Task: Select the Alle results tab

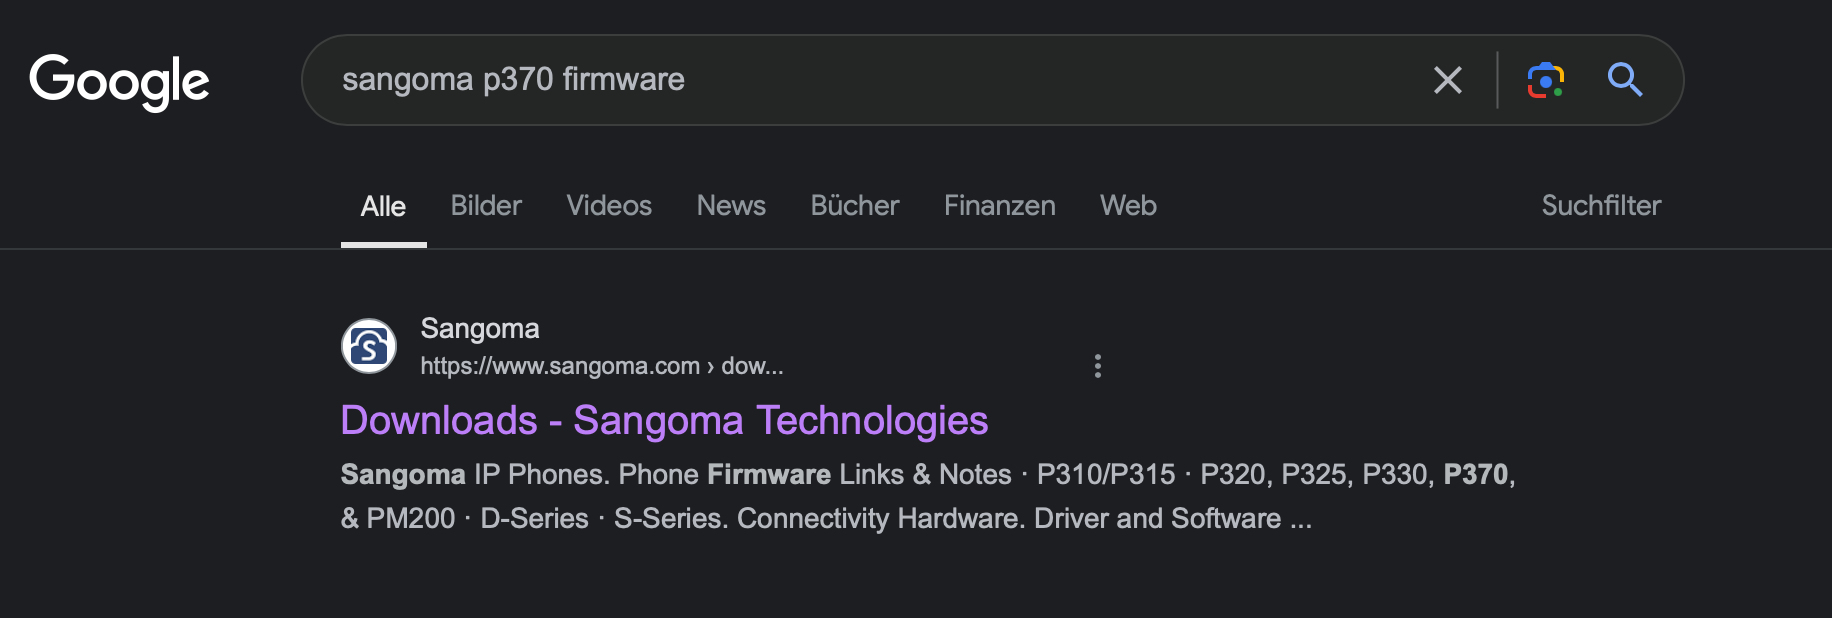Action: pos(383,207)
